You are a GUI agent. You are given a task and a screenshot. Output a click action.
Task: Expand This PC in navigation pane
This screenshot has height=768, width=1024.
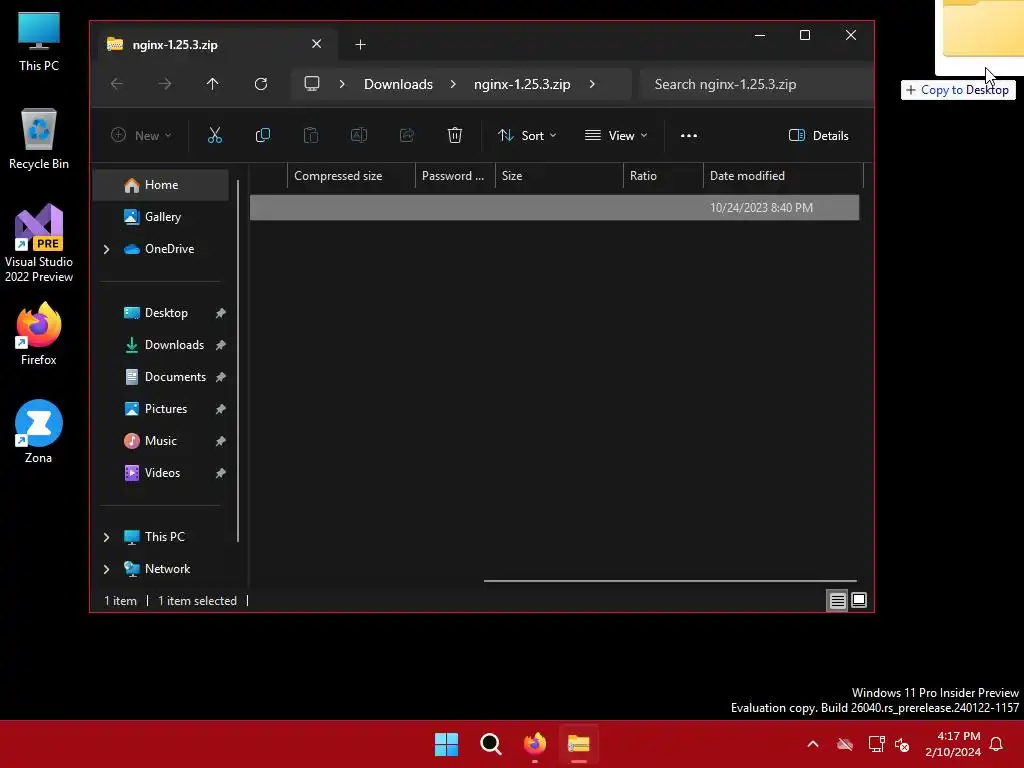(x=106, y=537)
